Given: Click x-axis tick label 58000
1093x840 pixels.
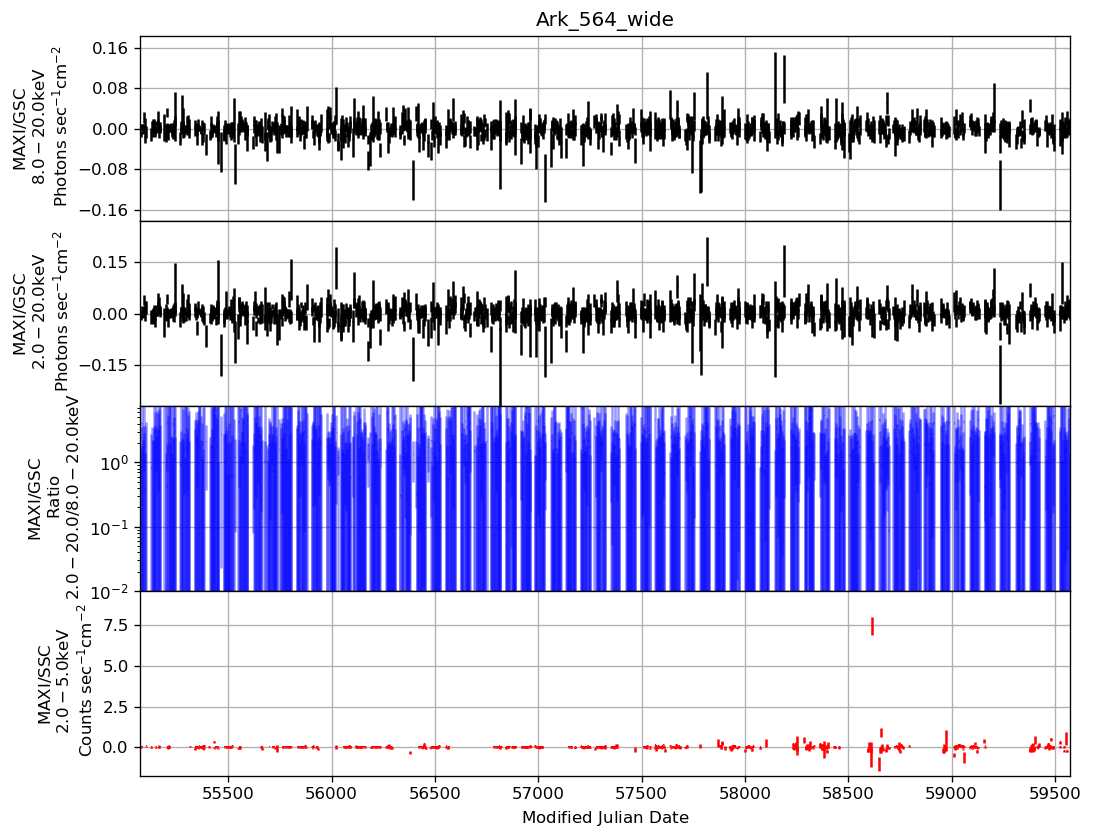Looking at the screenshot, I should pos(745,794).
